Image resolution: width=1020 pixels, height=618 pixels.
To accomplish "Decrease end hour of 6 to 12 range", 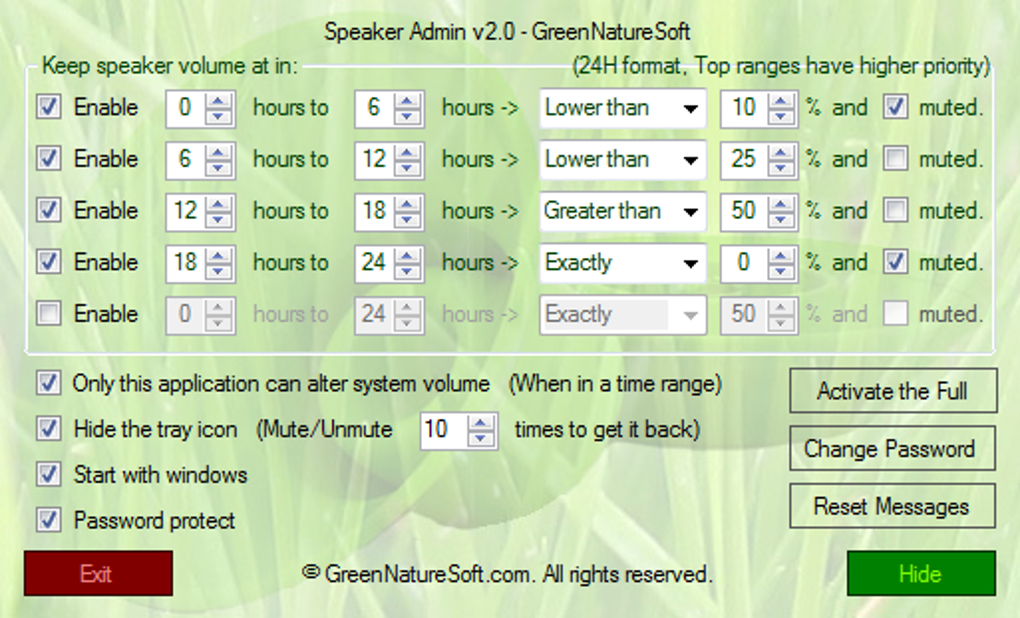I will [x=407, y=167].
